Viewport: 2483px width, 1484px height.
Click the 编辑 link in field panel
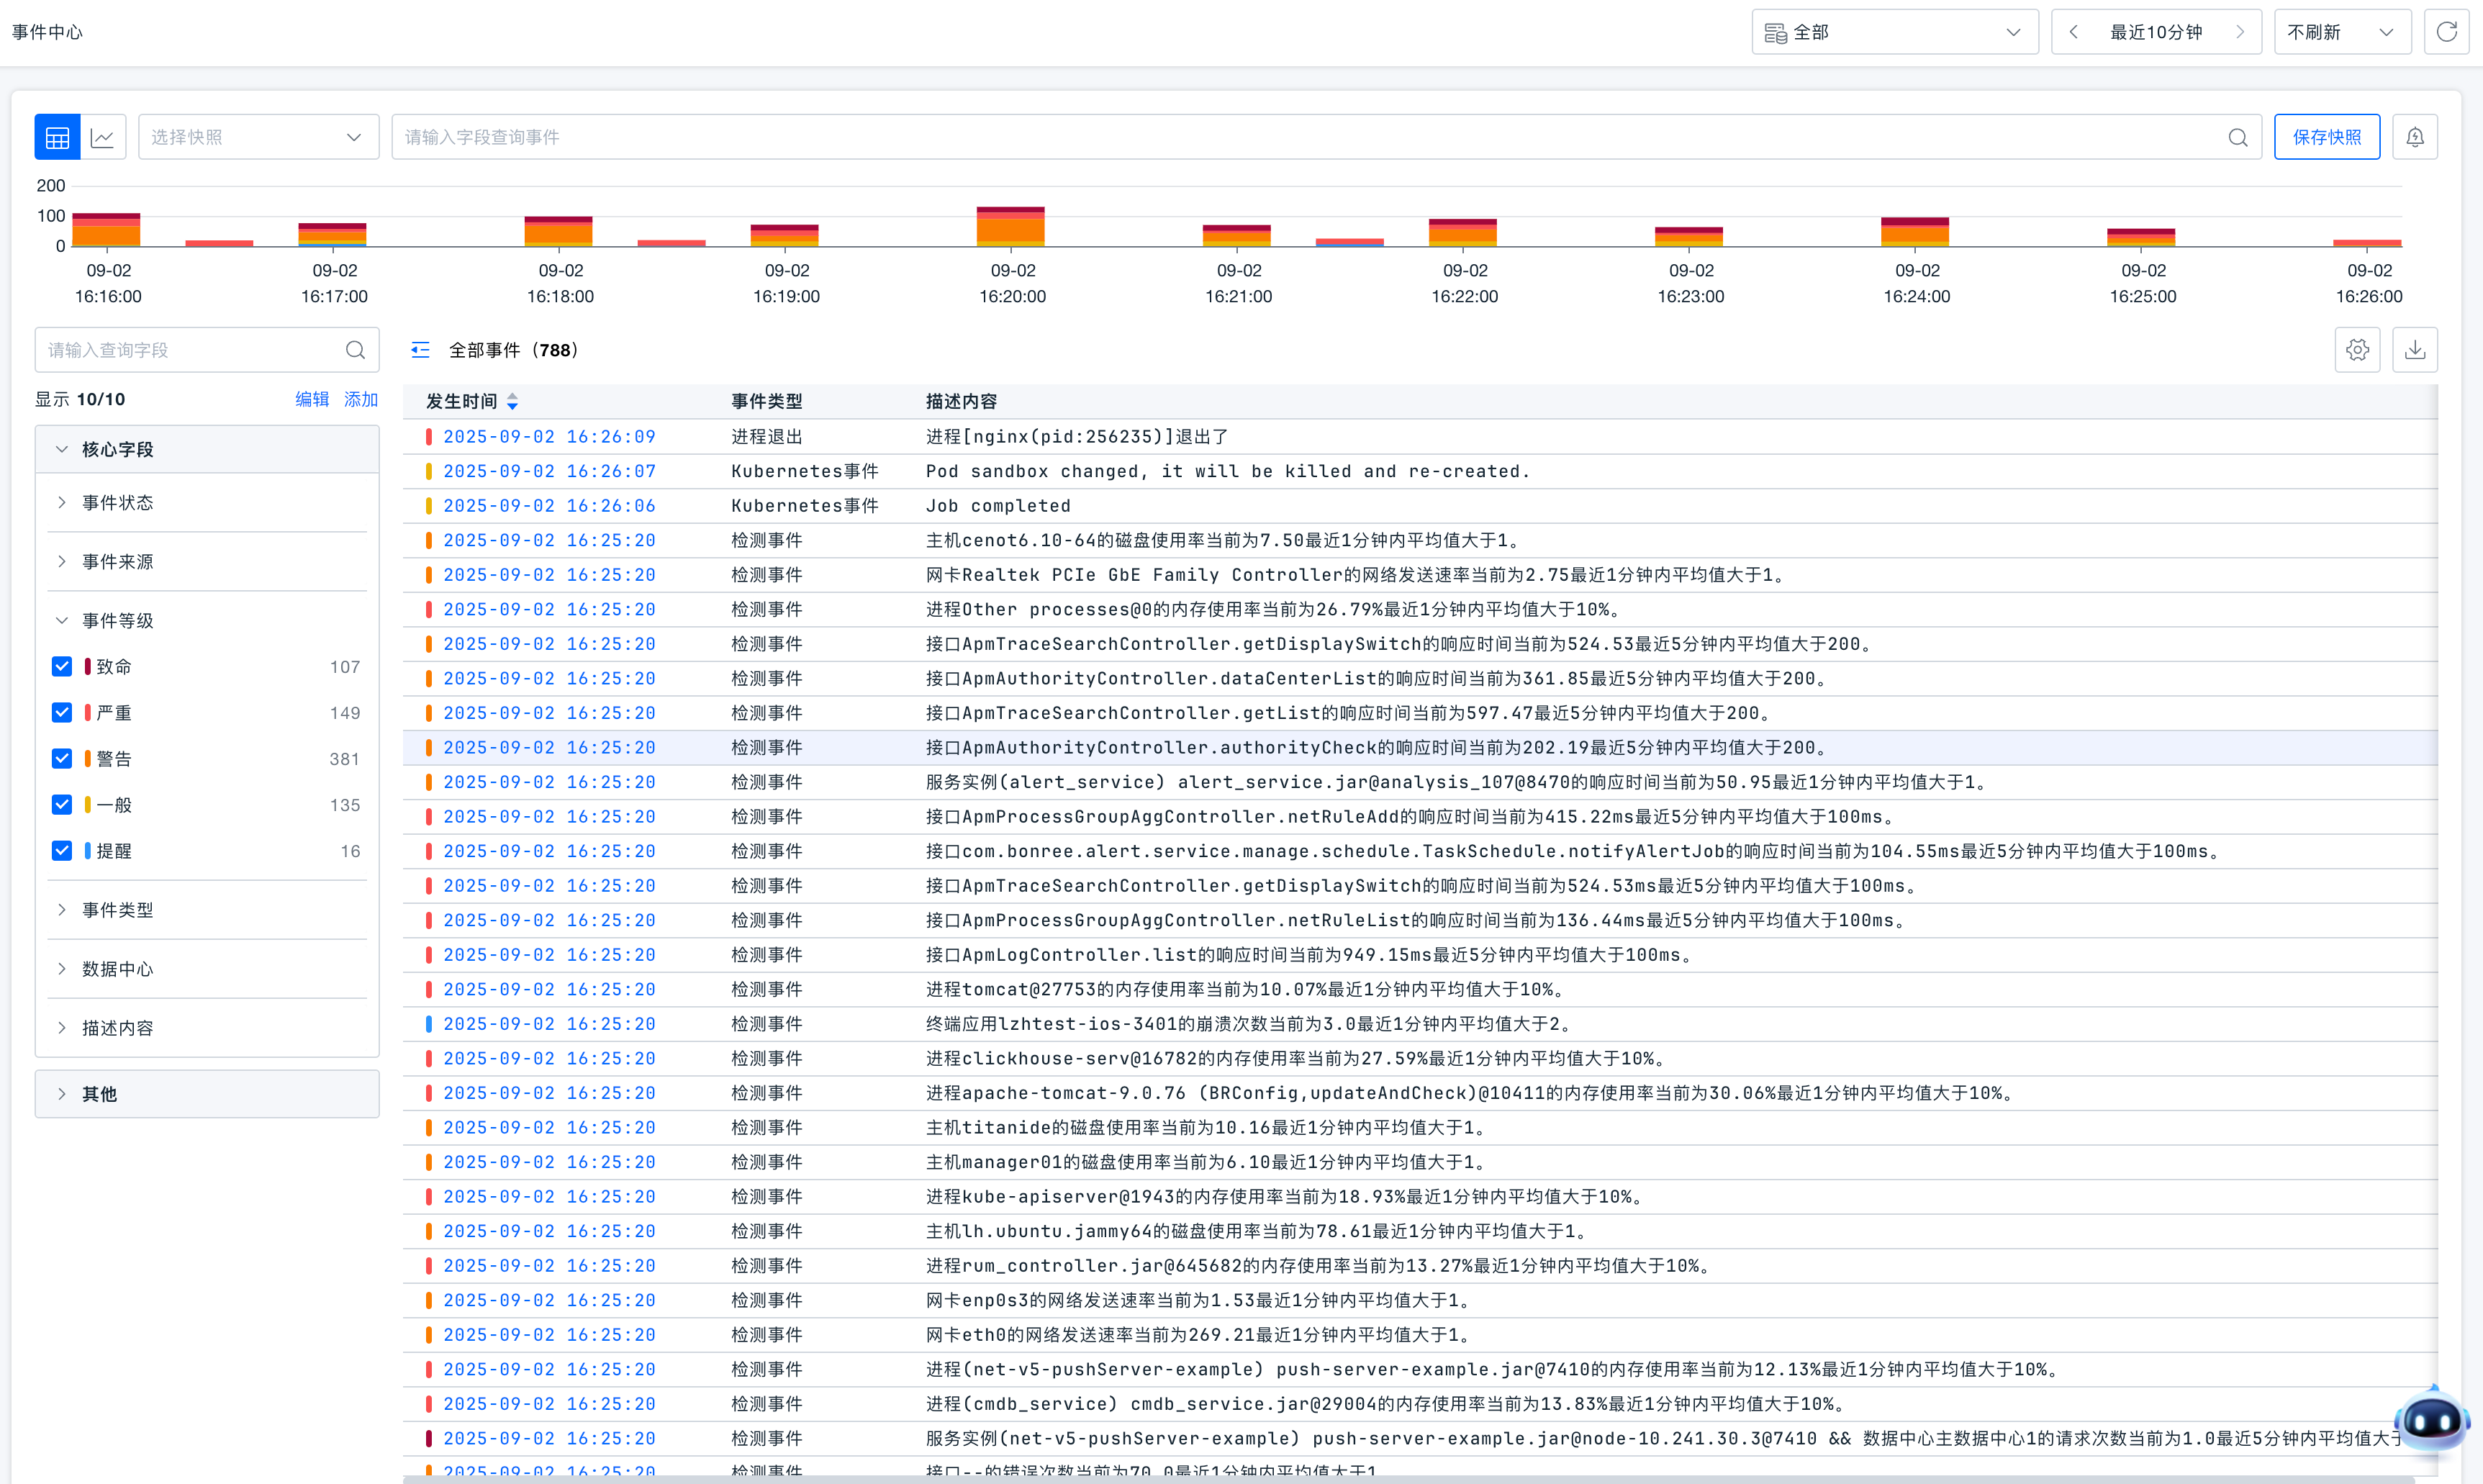pyautogui.click(x=311, y=399)
